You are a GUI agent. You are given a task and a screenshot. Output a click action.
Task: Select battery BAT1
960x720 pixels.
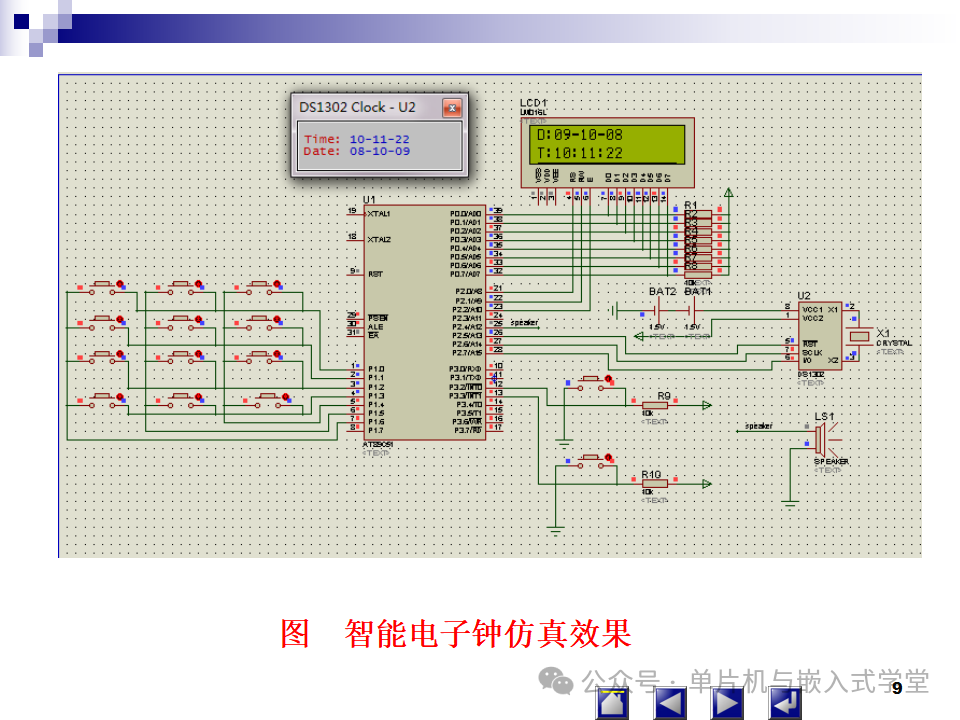point(694,312)
